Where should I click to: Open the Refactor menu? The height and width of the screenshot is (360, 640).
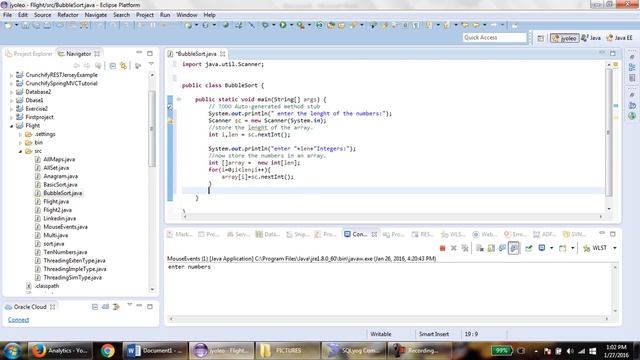[x=68, y=15]
